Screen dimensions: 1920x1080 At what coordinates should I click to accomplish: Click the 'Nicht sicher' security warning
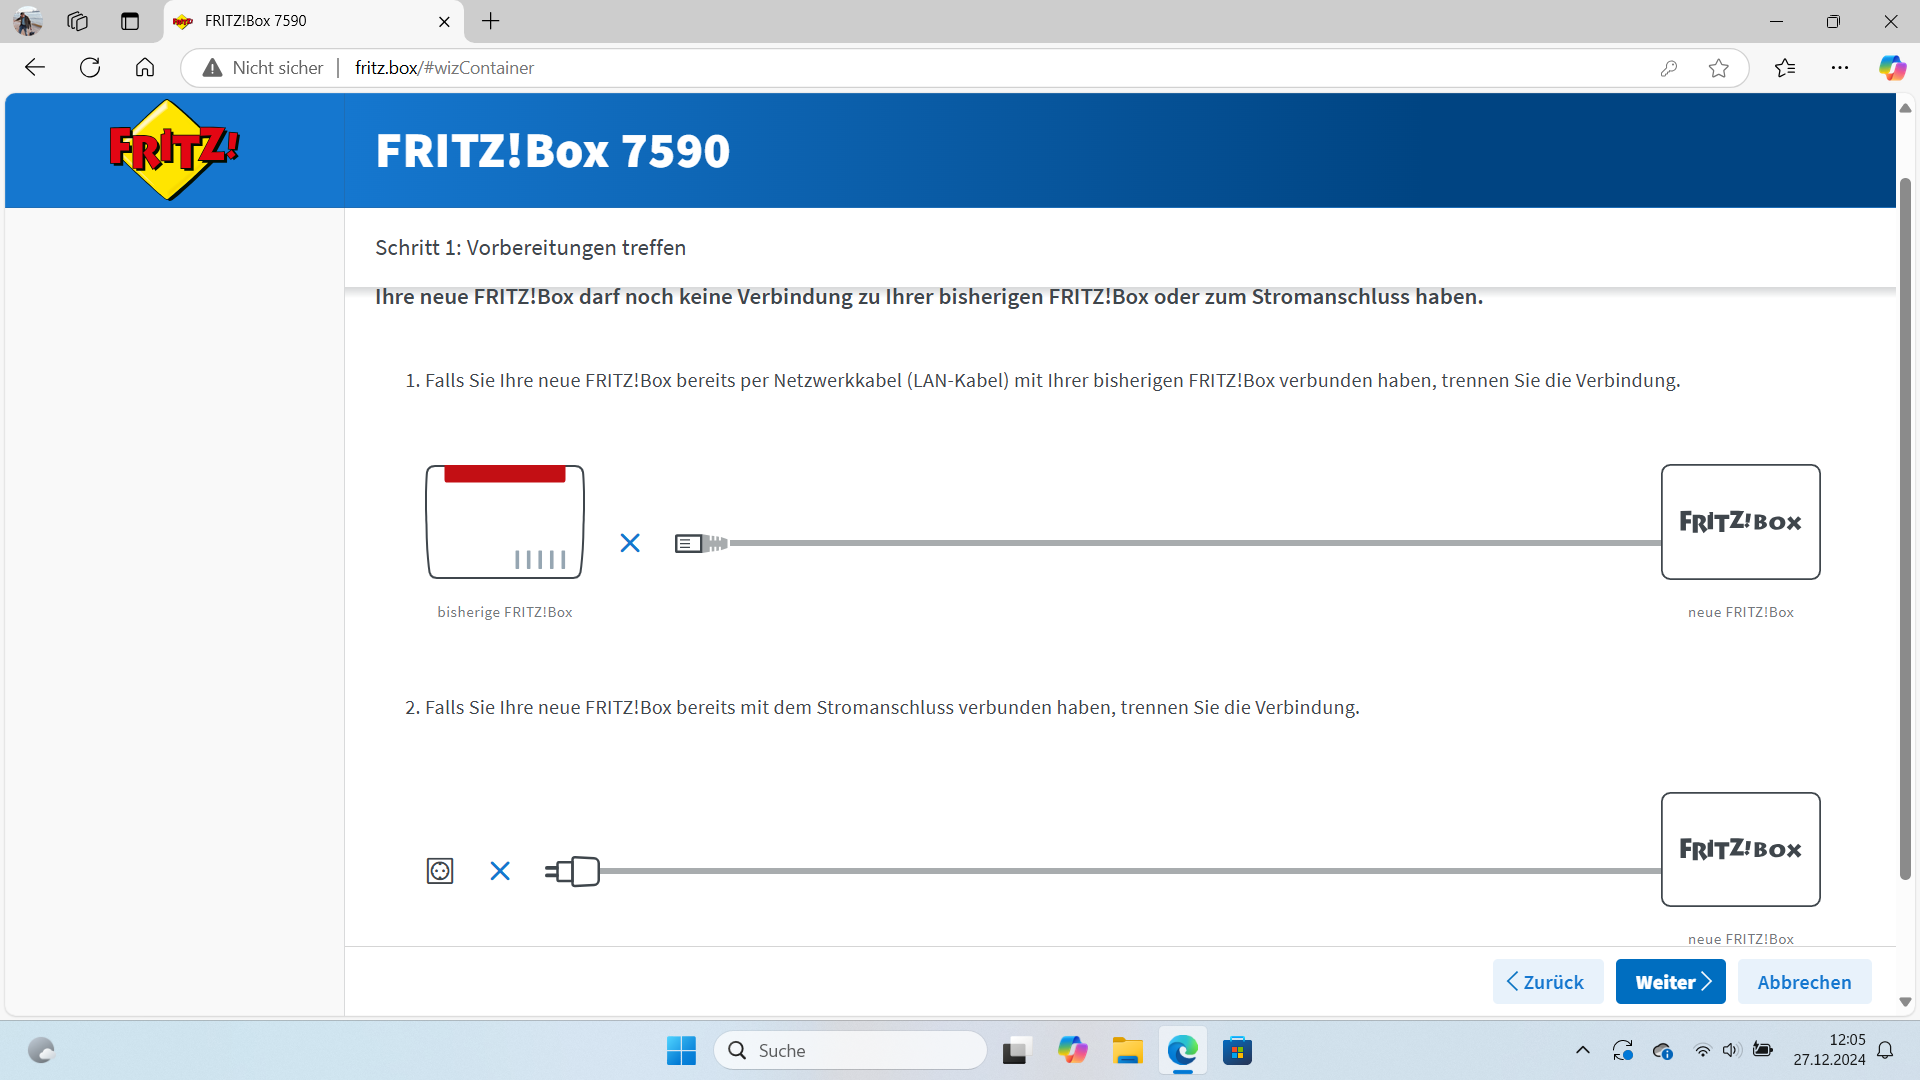pos(264,68)
